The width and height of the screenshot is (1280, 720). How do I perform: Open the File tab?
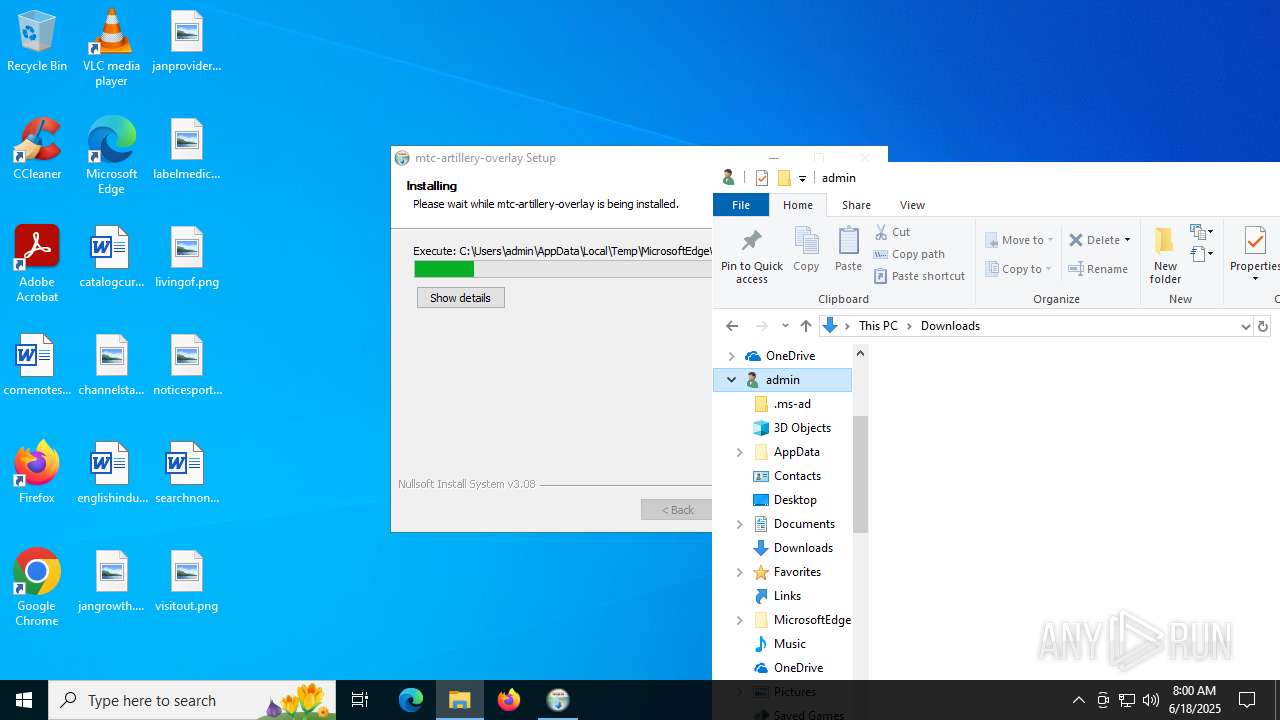point(741,205)
